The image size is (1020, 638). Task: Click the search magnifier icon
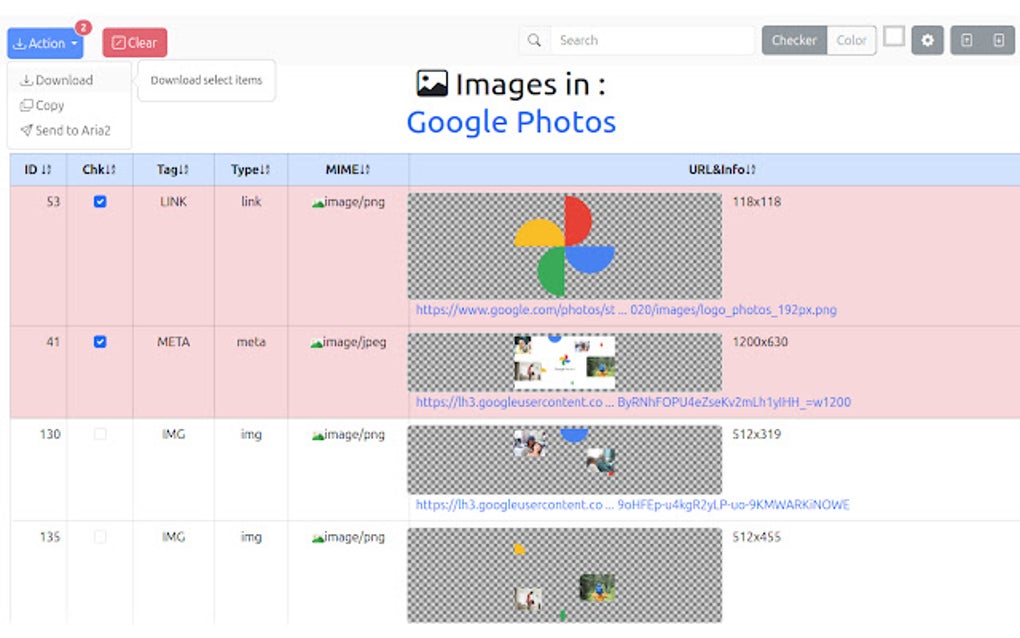pos(533,41)
